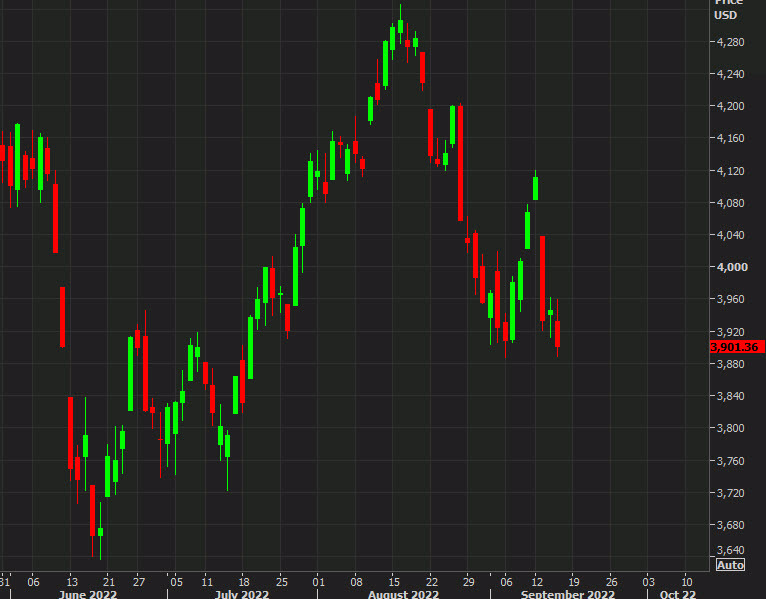Click date tick 25 in July

pos(282,582)
